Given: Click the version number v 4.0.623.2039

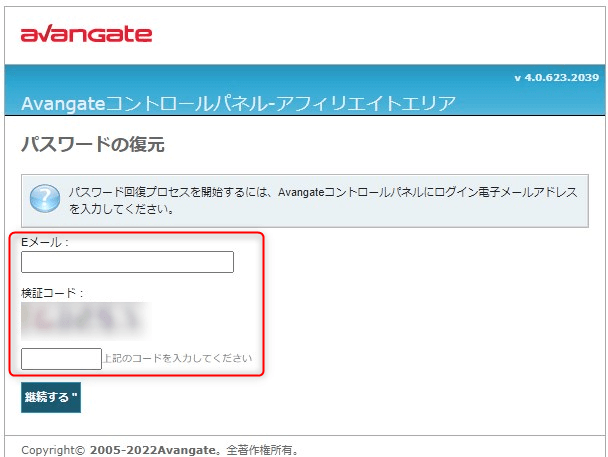Looking at the screenshot, I should point(557,78).
